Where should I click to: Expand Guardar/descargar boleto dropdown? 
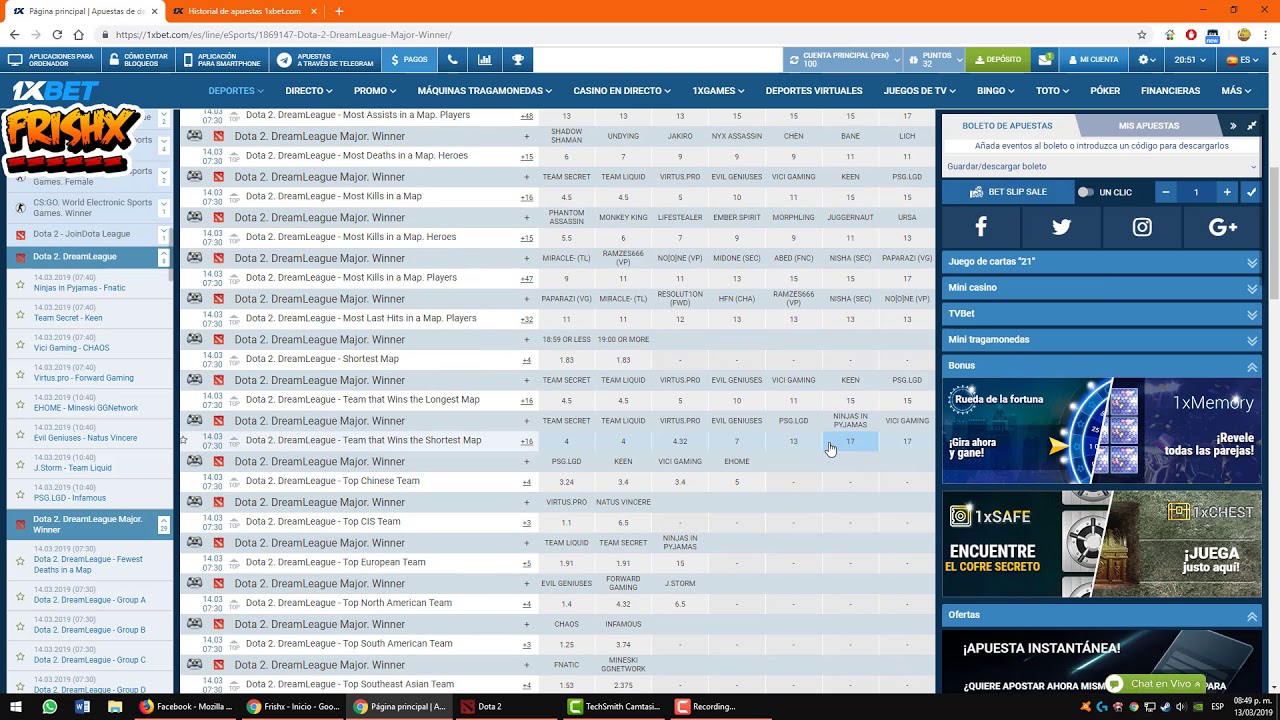point(1101,167)
